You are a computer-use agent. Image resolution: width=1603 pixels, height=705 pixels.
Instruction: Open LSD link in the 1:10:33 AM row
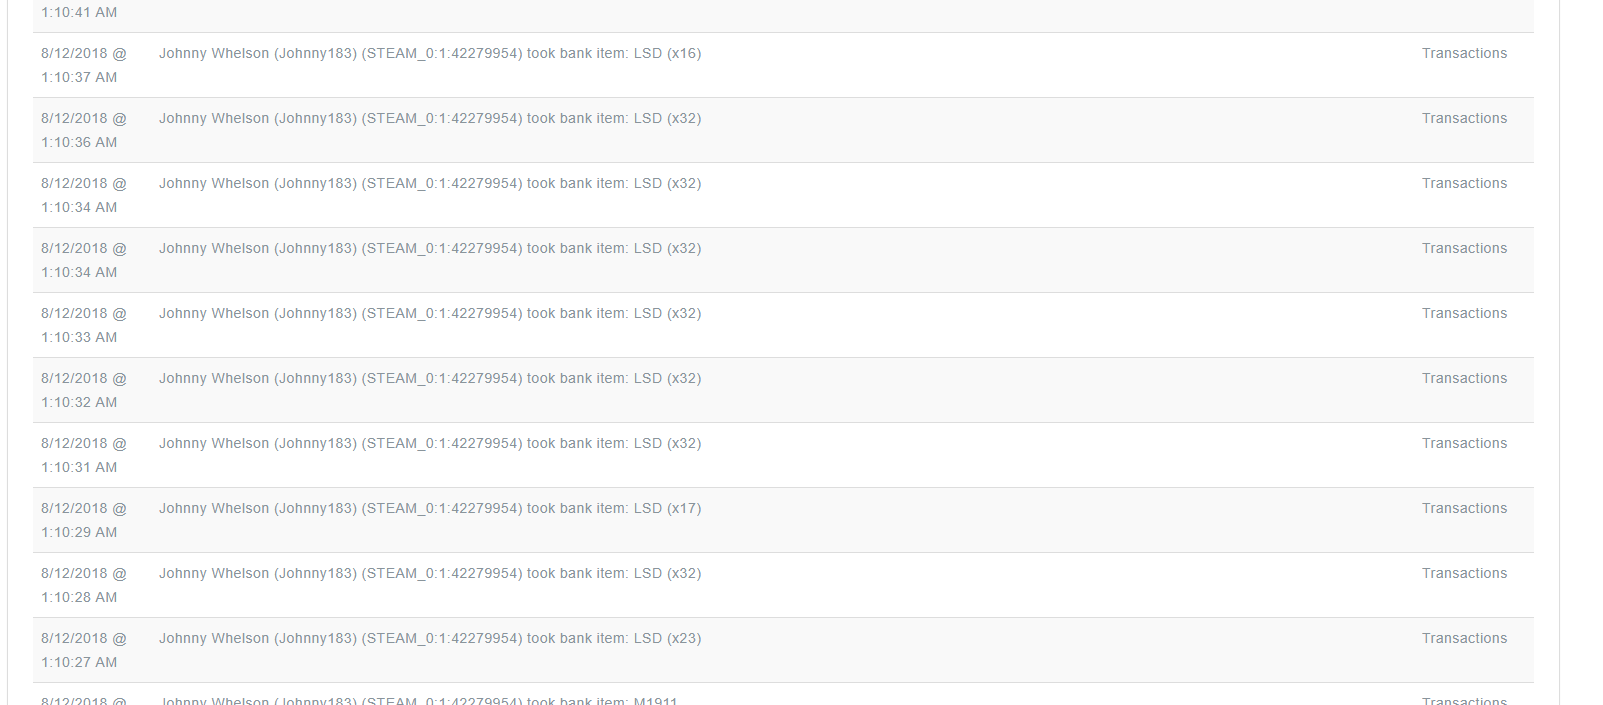click(x=648, y=314)
